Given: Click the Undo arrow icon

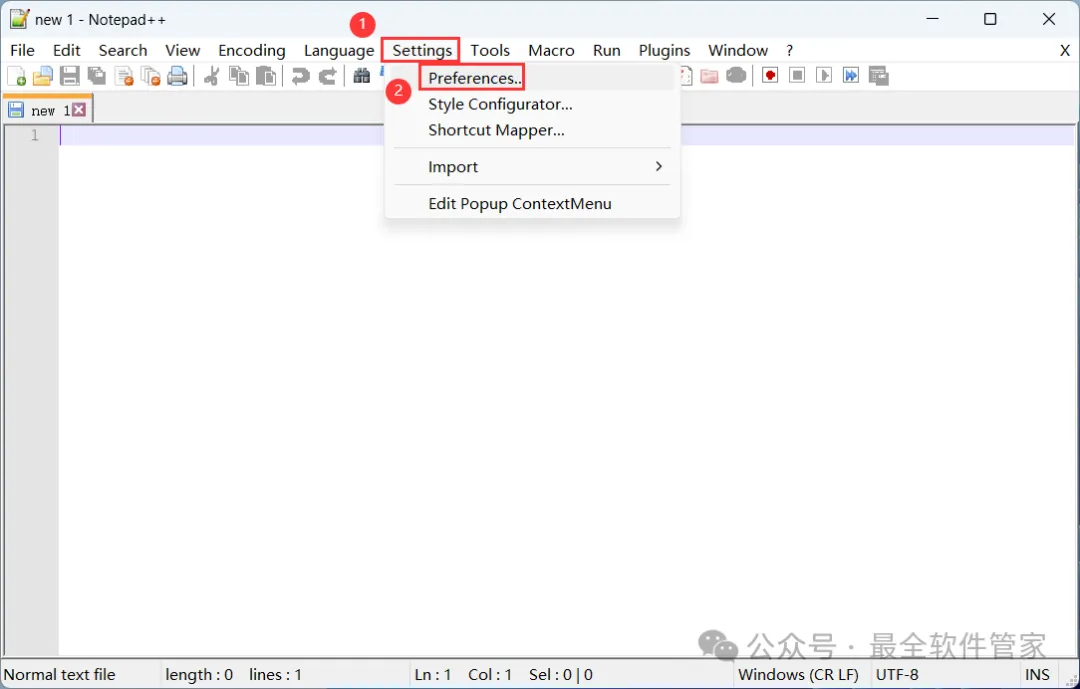Looking at the screenshot, I should coord(300,76).
